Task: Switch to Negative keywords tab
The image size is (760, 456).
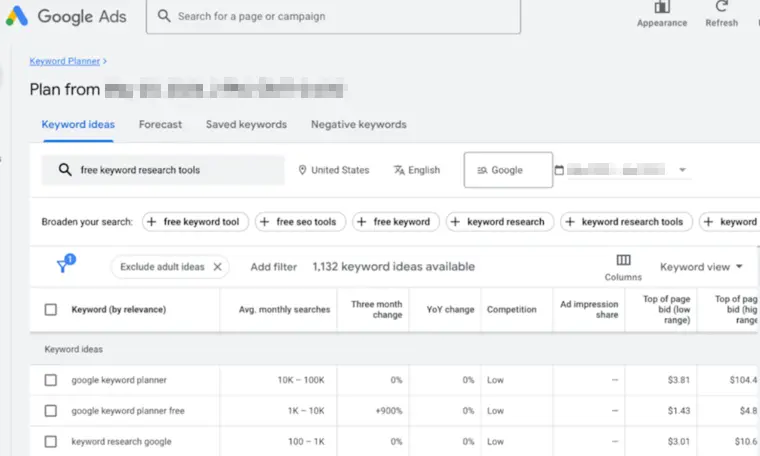Action: pyautogui.click(x=359, y=125)
